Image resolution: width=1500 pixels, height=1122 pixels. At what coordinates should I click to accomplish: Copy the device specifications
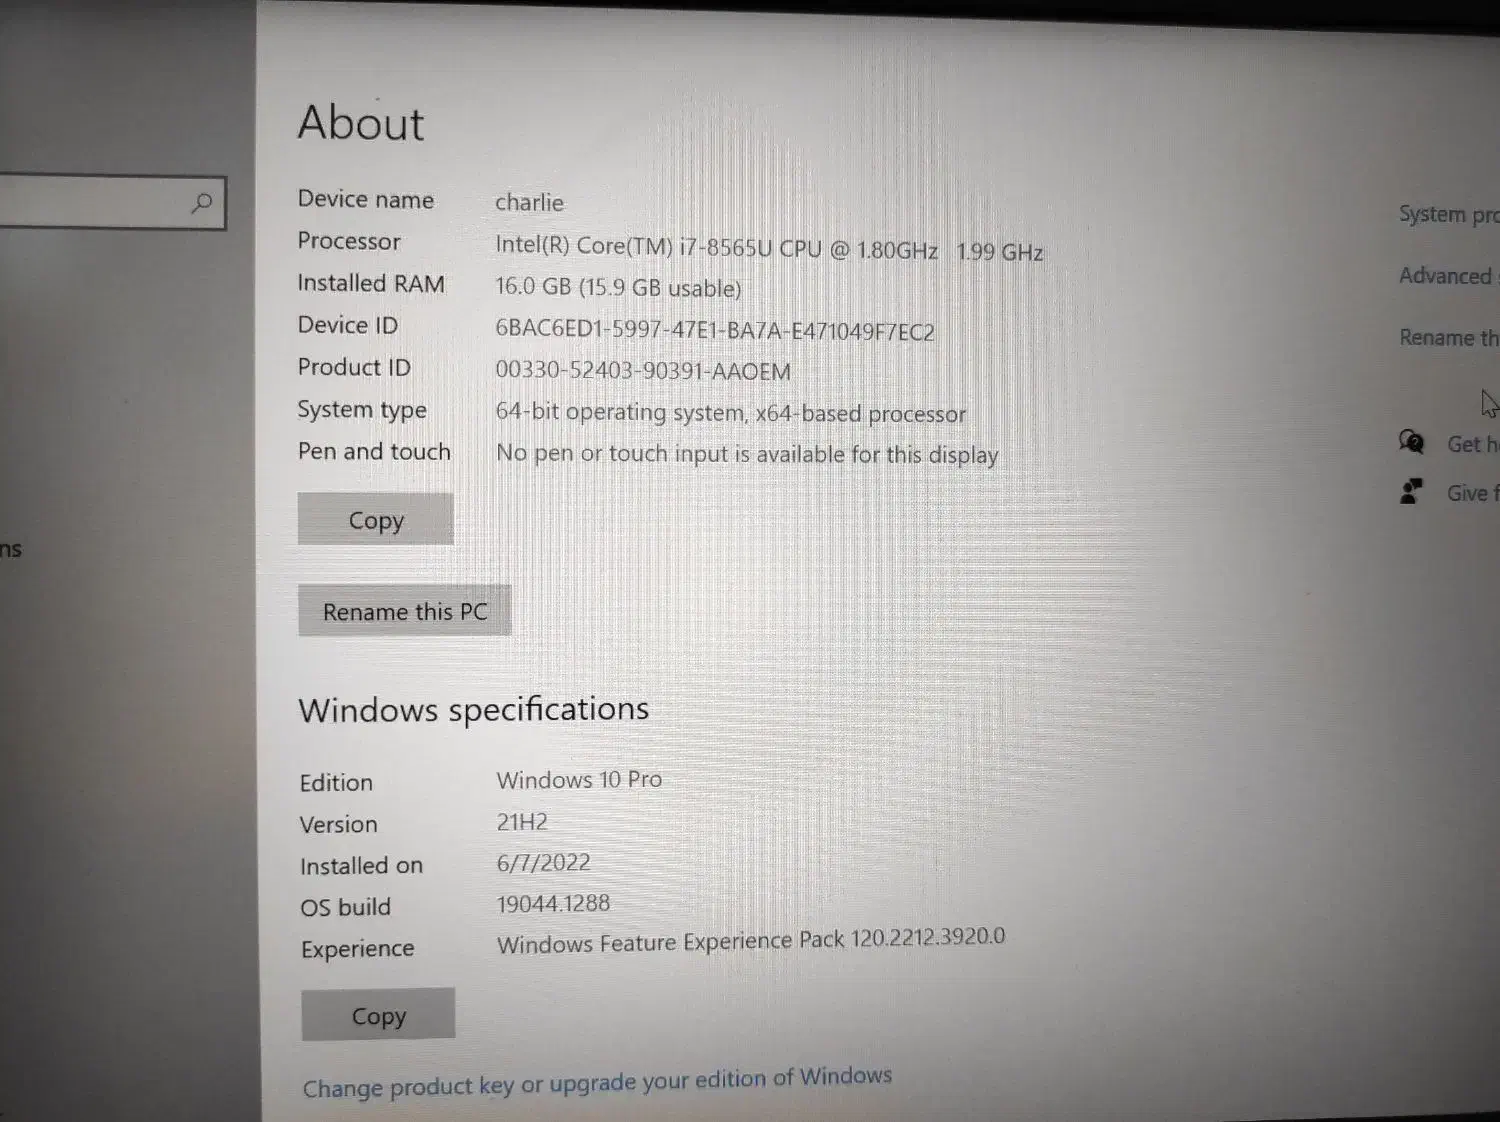pyautogui.click(x=376, y=520)
